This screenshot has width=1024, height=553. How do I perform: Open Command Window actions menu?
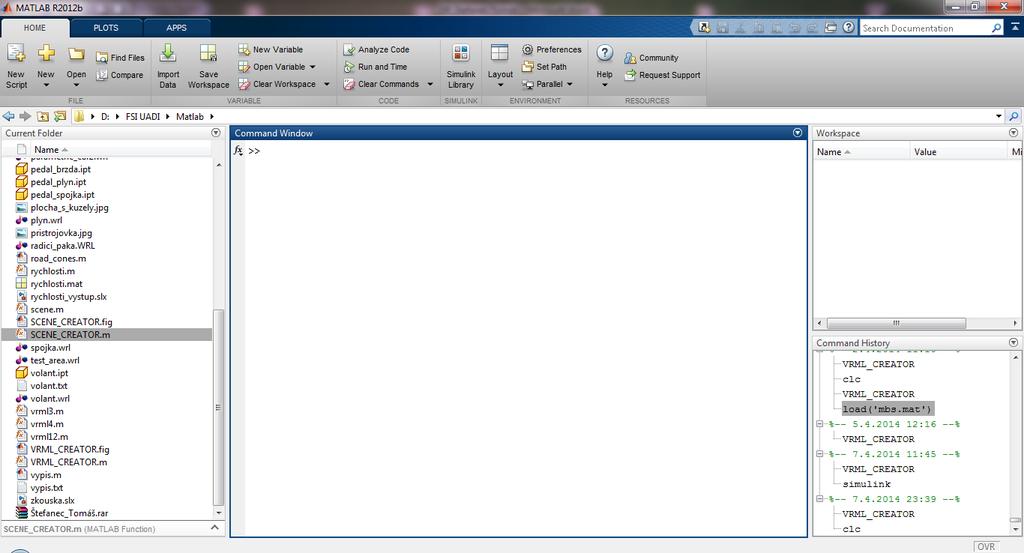tap(797, 133)
